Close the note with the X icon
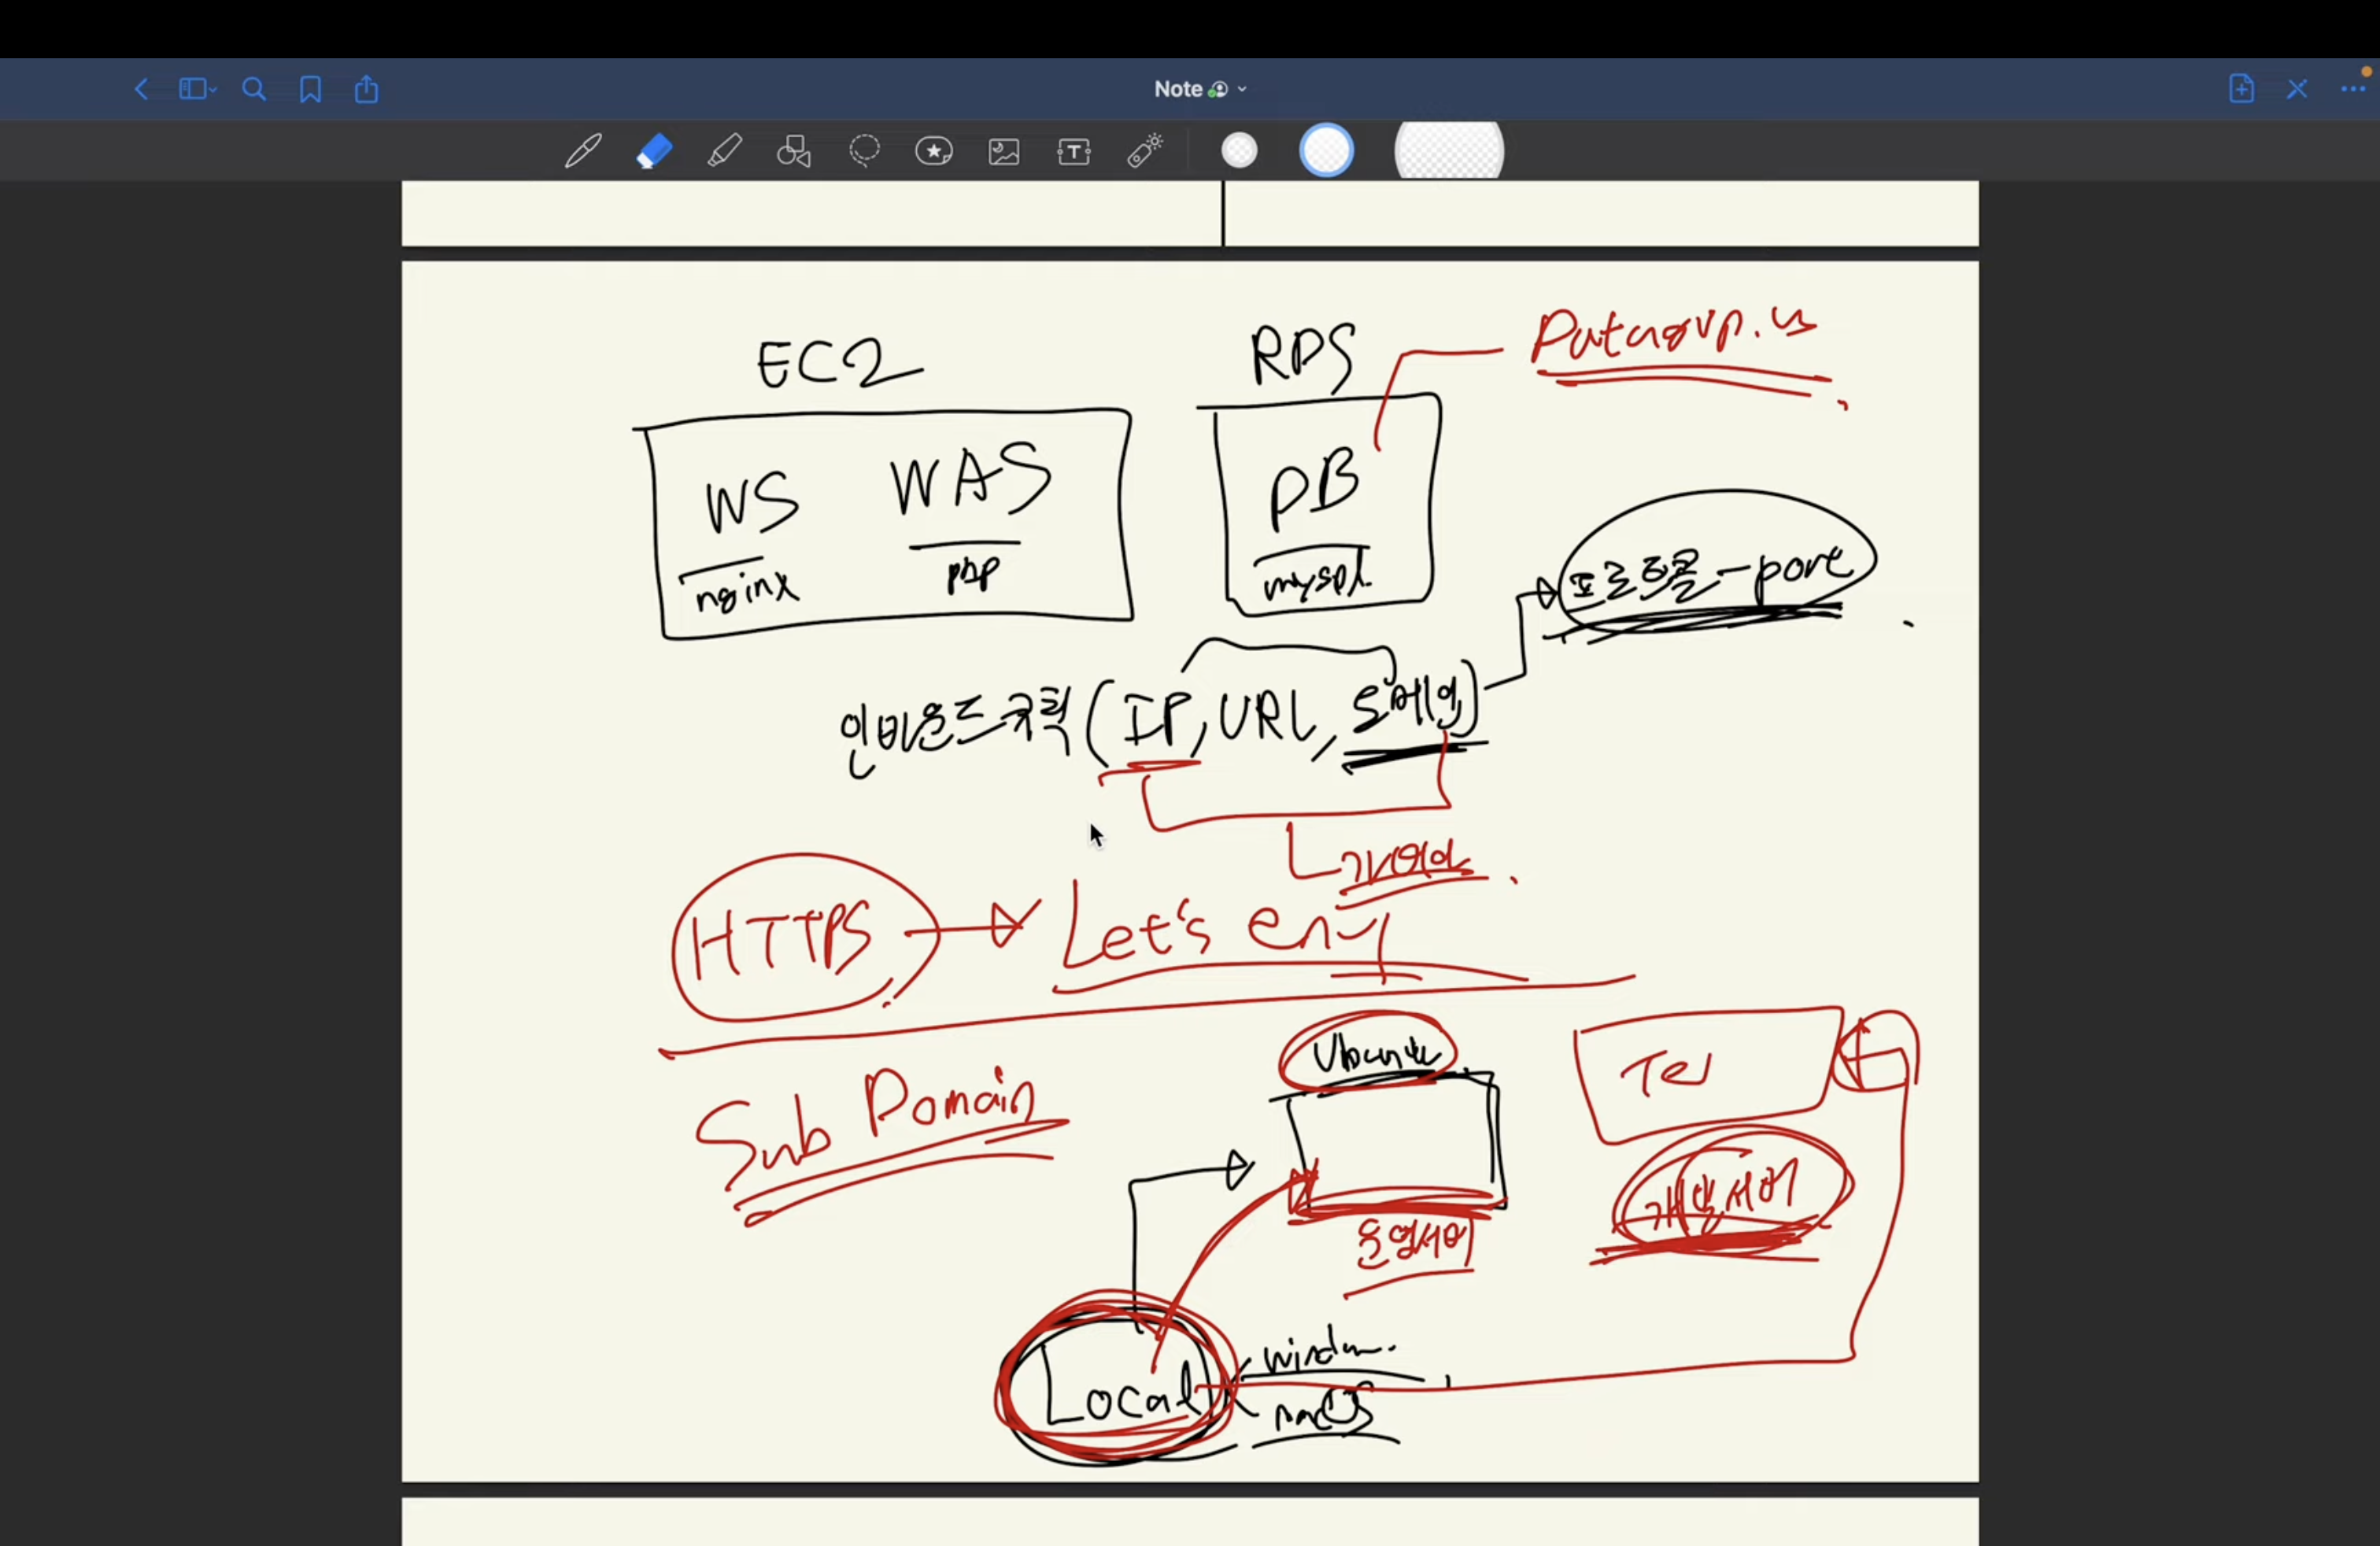2380x1546 pixels. 2297,89
